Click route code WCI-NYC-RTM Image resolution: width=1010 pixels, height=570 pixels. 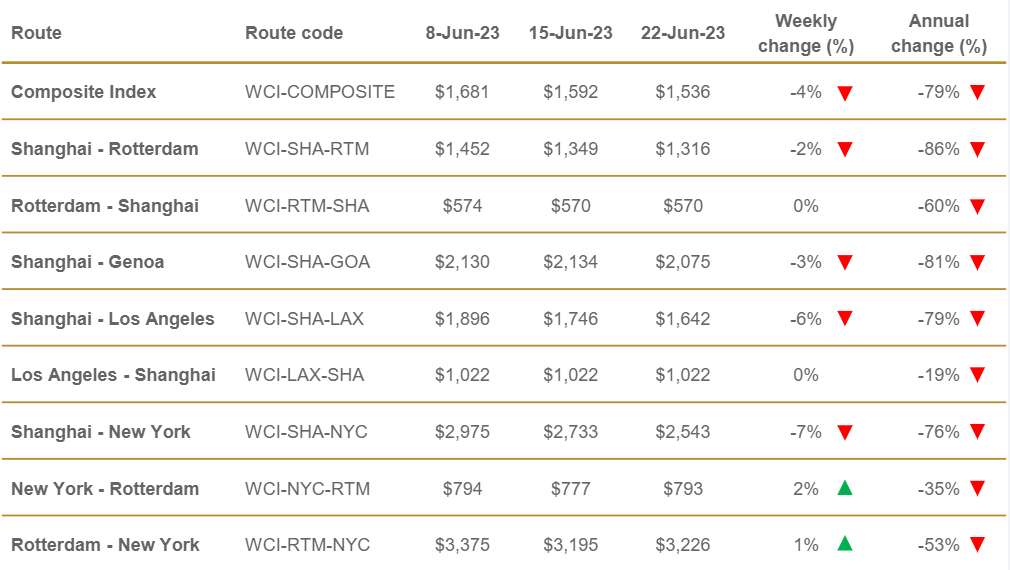(x=308, y=489)
